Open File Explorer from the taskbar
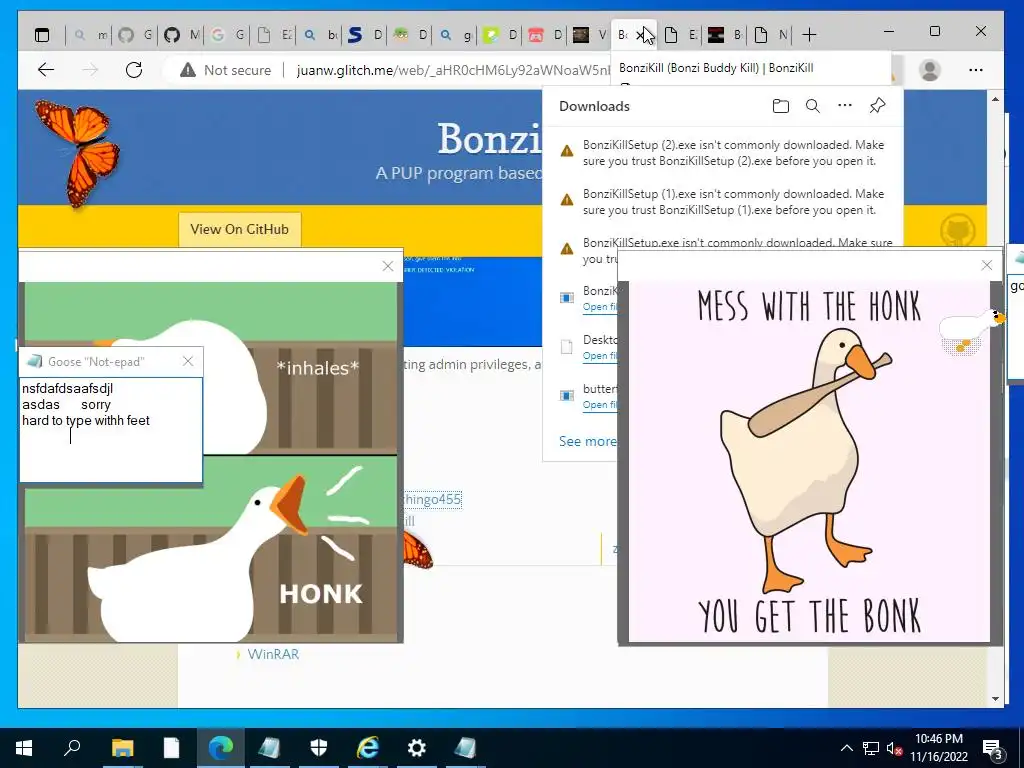1024x768 pixels. click(122, 748)
